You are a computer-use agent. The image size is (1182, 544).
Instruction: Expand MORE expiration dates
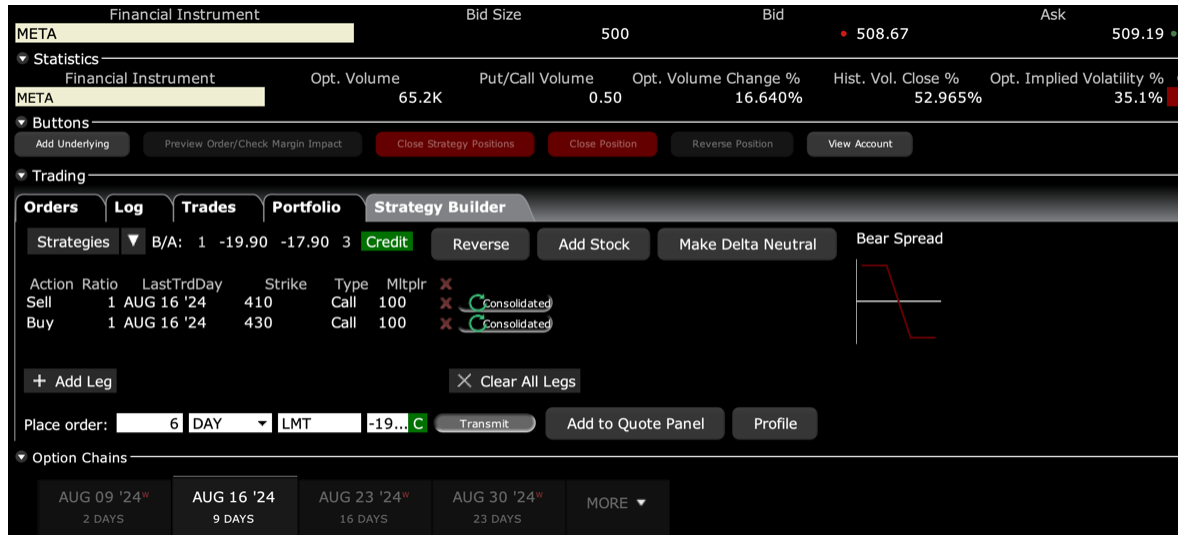pyautogui.click(x=617, y=503)
